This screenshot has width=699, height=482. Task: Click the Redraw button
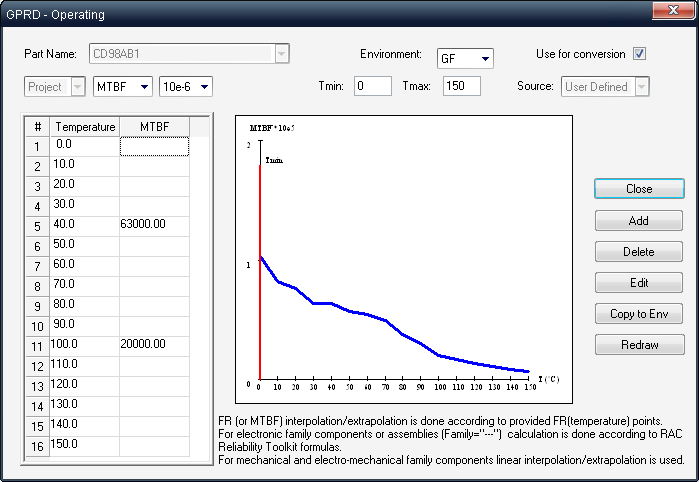[638, 345]
